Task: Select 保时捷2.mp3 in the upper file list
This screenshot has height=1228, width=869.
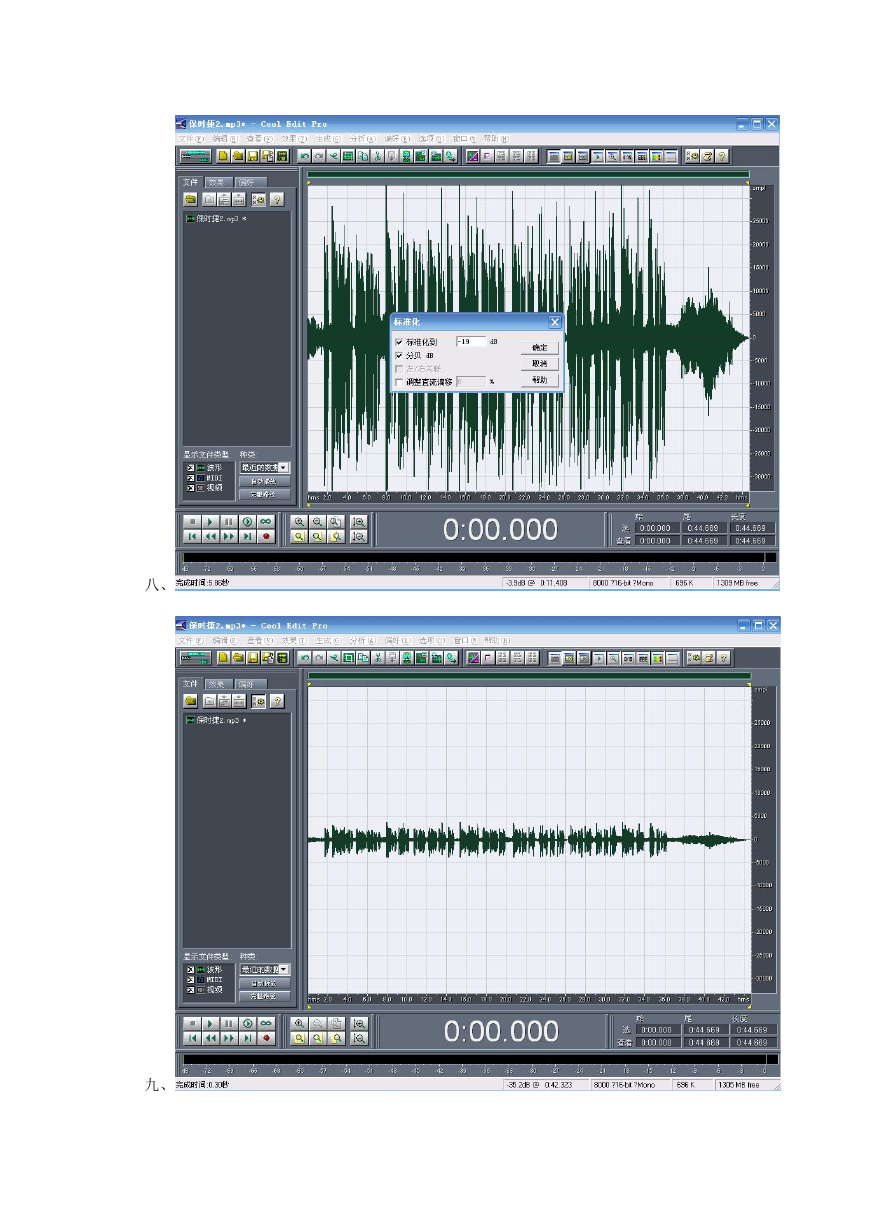Action: [215, 219]
